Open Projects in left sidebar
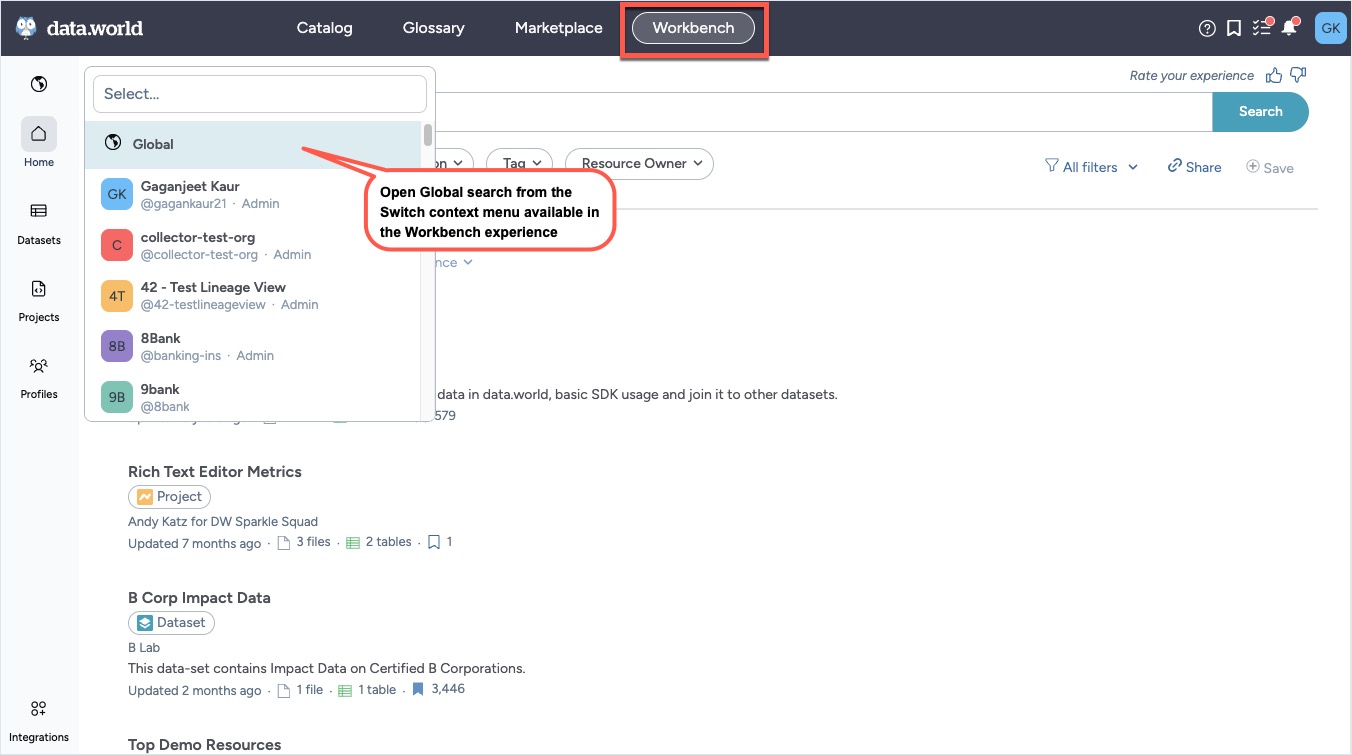The height and width of the screenshot is (755, 1352). click(39, 299)
